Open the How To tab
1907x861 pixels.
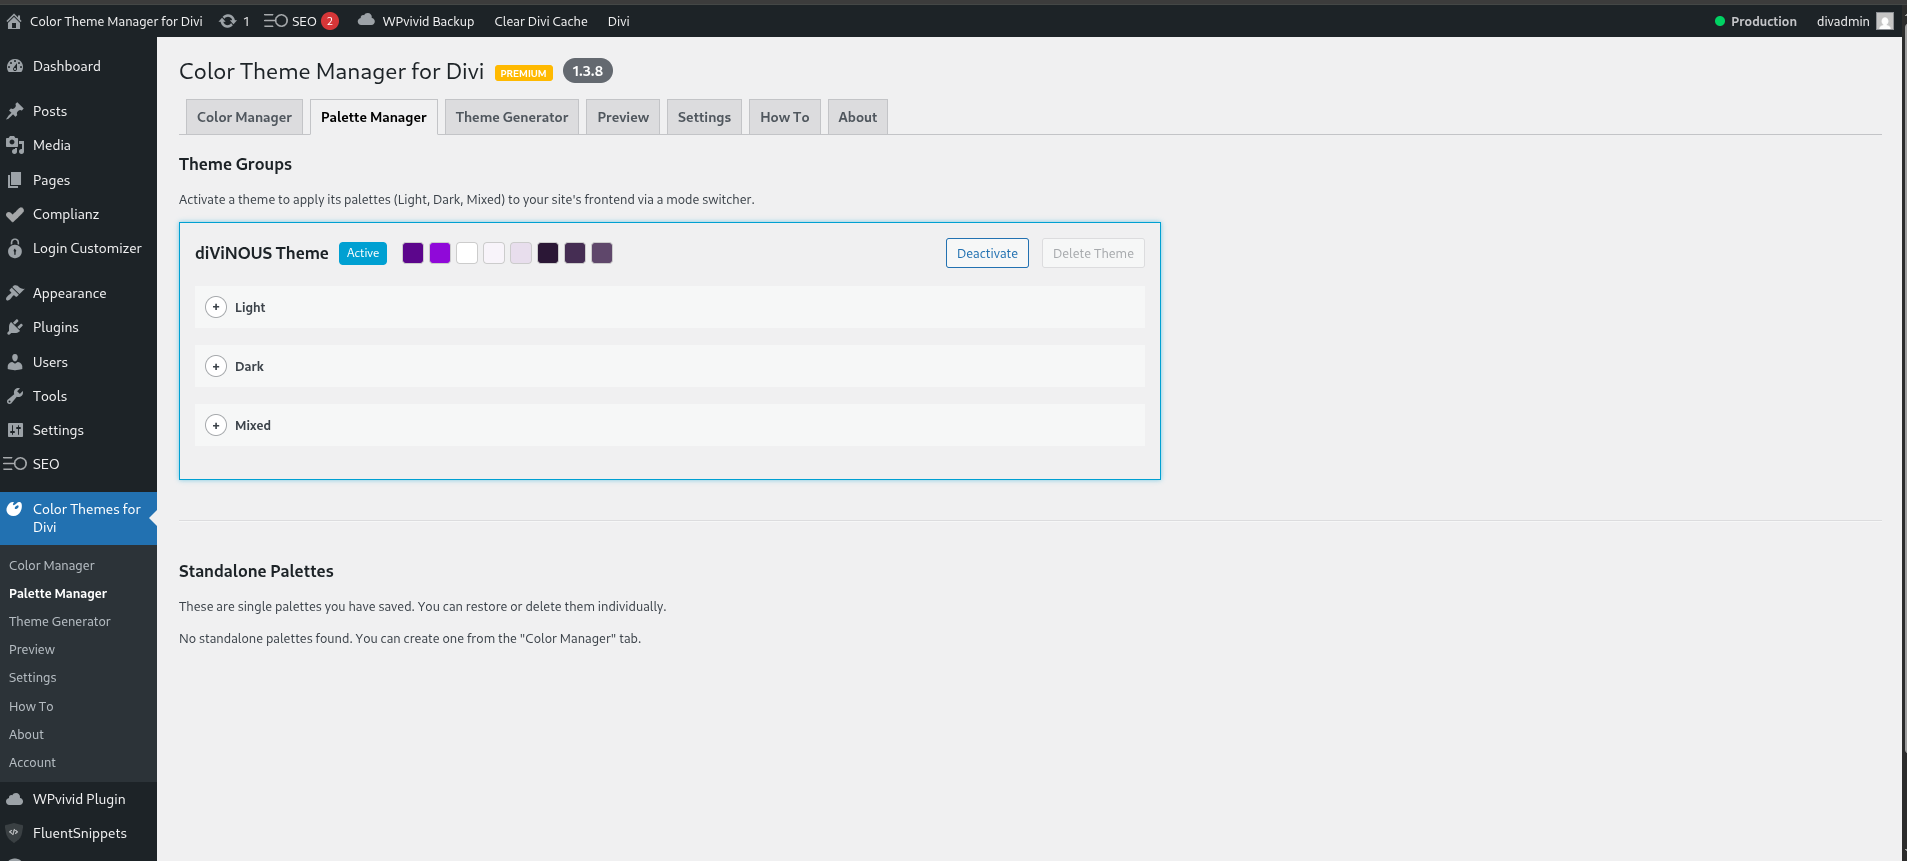785,117
